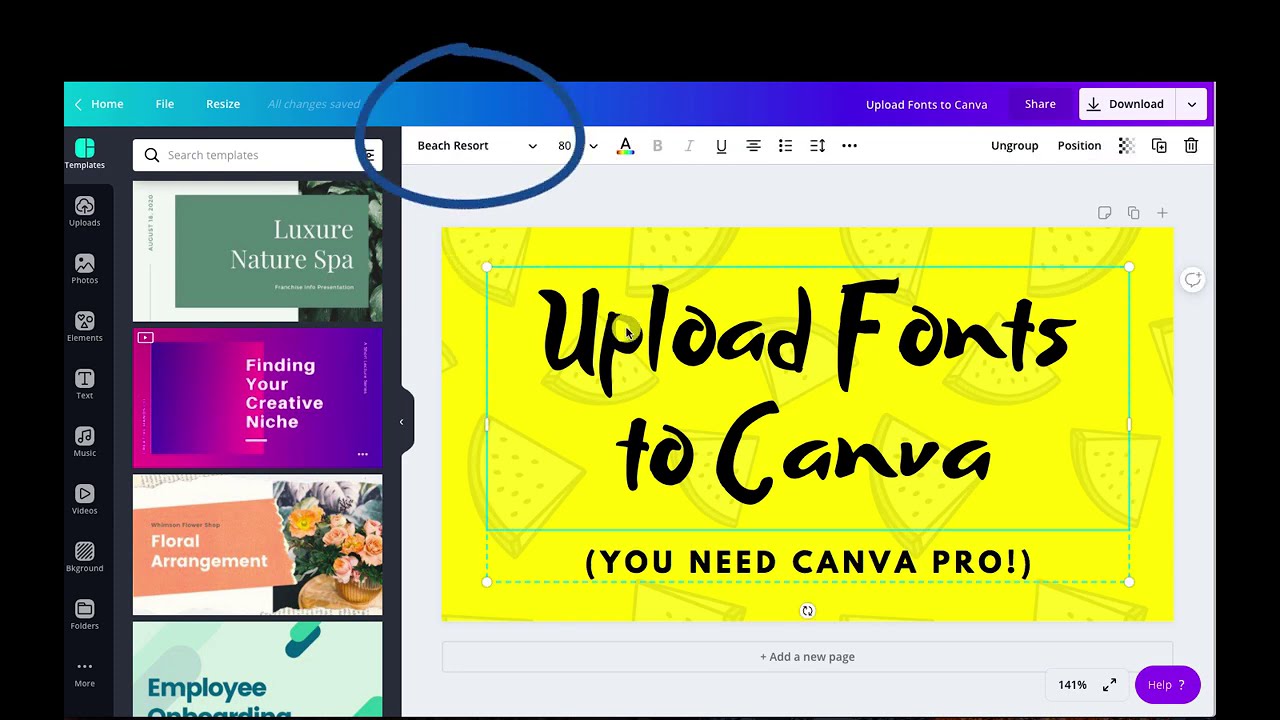Open the Templates sidebar tab
1280x720 pixels.
84,154
